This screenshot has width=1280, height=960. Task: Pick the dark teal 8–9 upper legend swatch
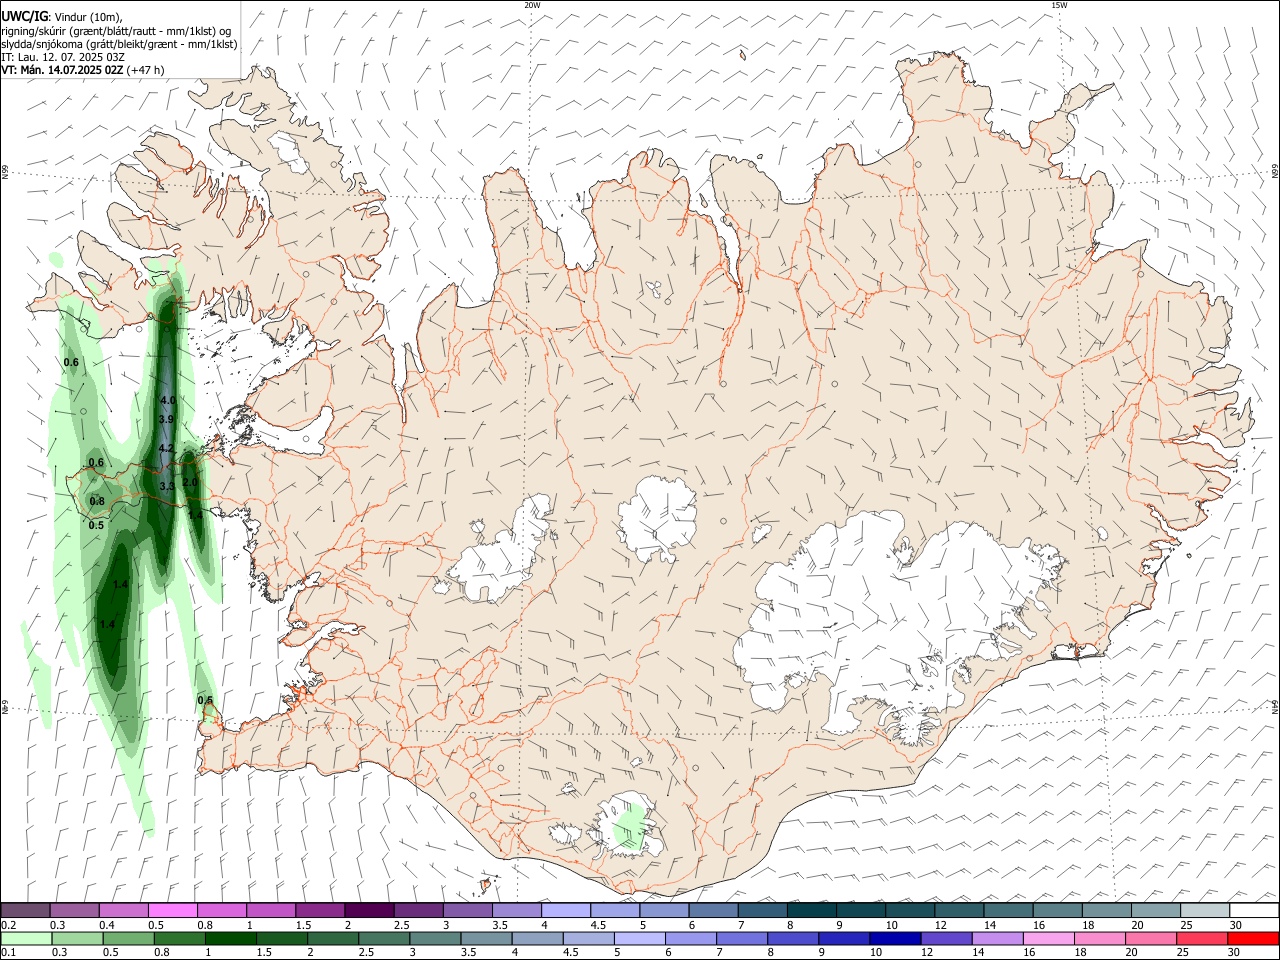click(812, 910)
